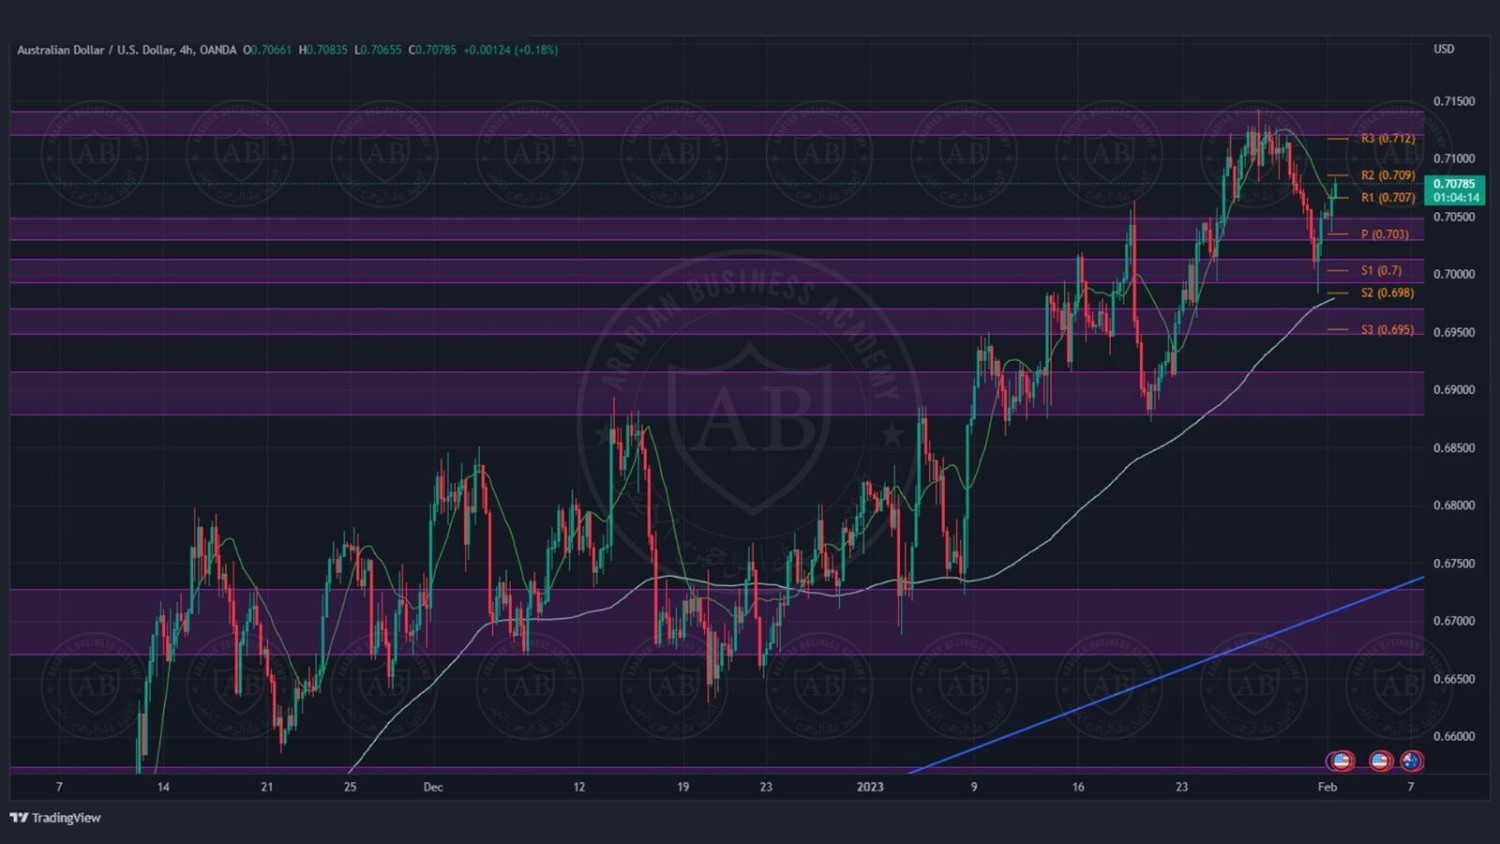The image size is (1500, 844).
Task: Select the R1 (0.707) pivot label
Action: coord(1388,198)
